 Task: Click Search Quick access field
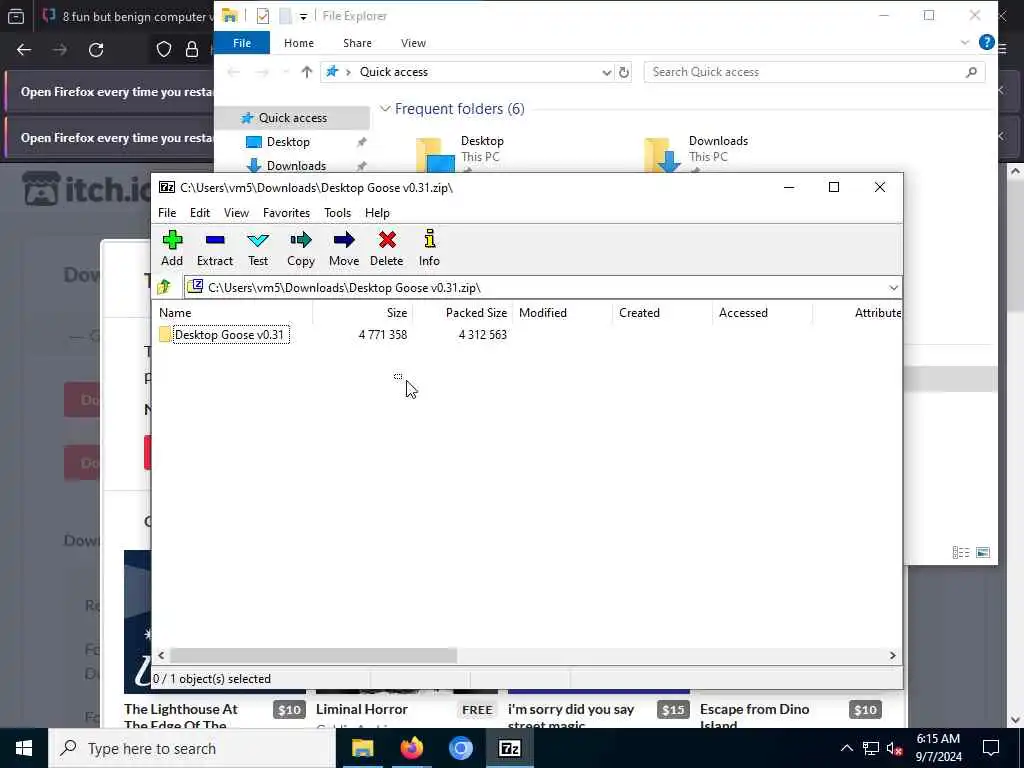pos(814,72)
